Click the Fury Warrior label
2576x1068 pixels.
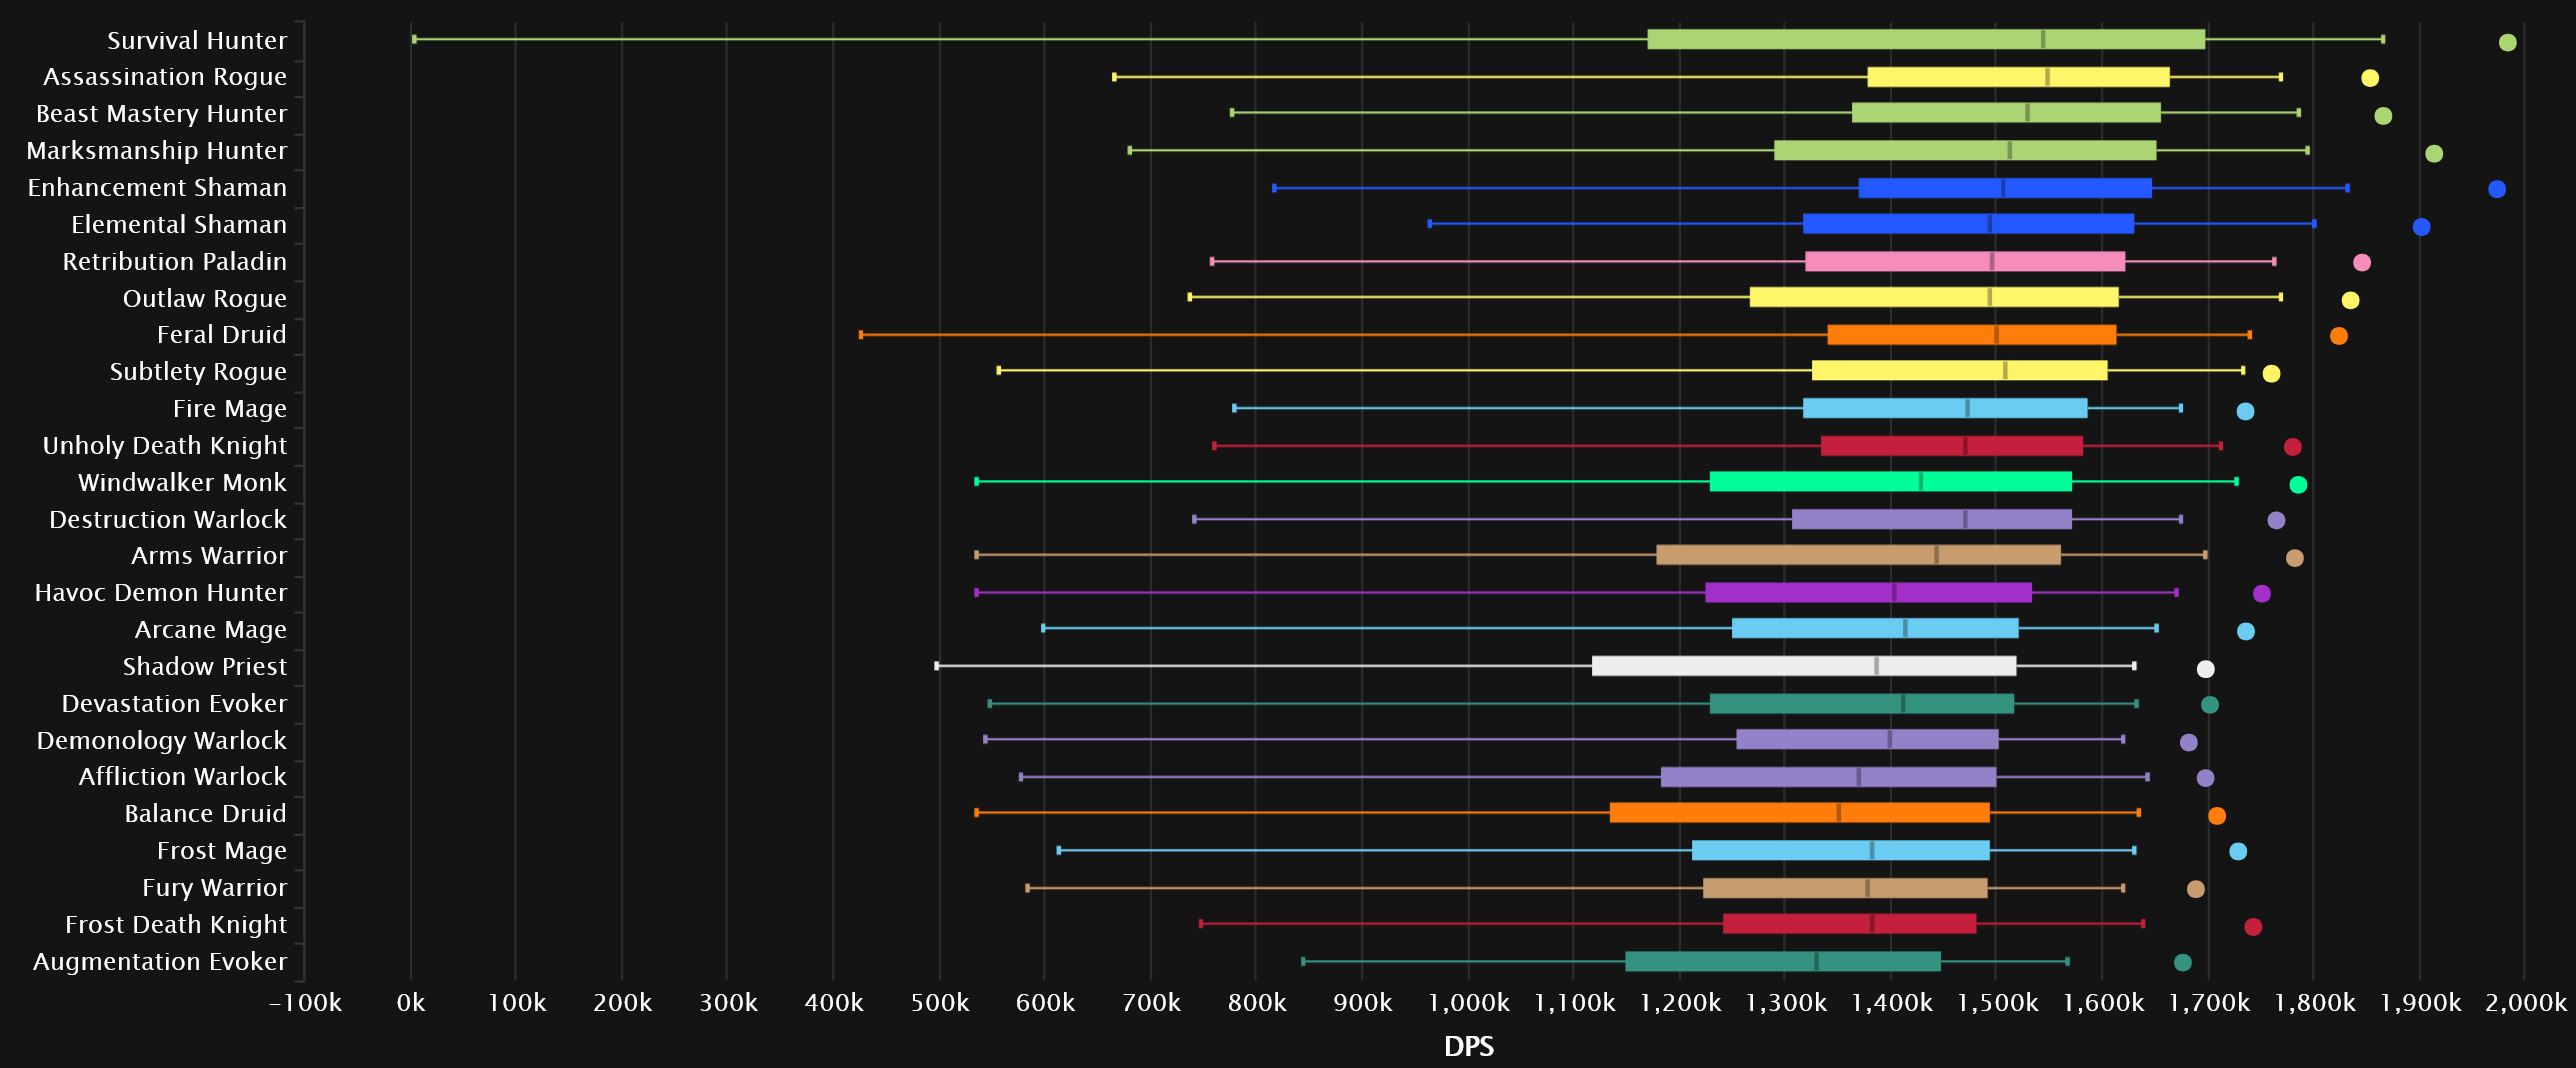pos(214,888)
